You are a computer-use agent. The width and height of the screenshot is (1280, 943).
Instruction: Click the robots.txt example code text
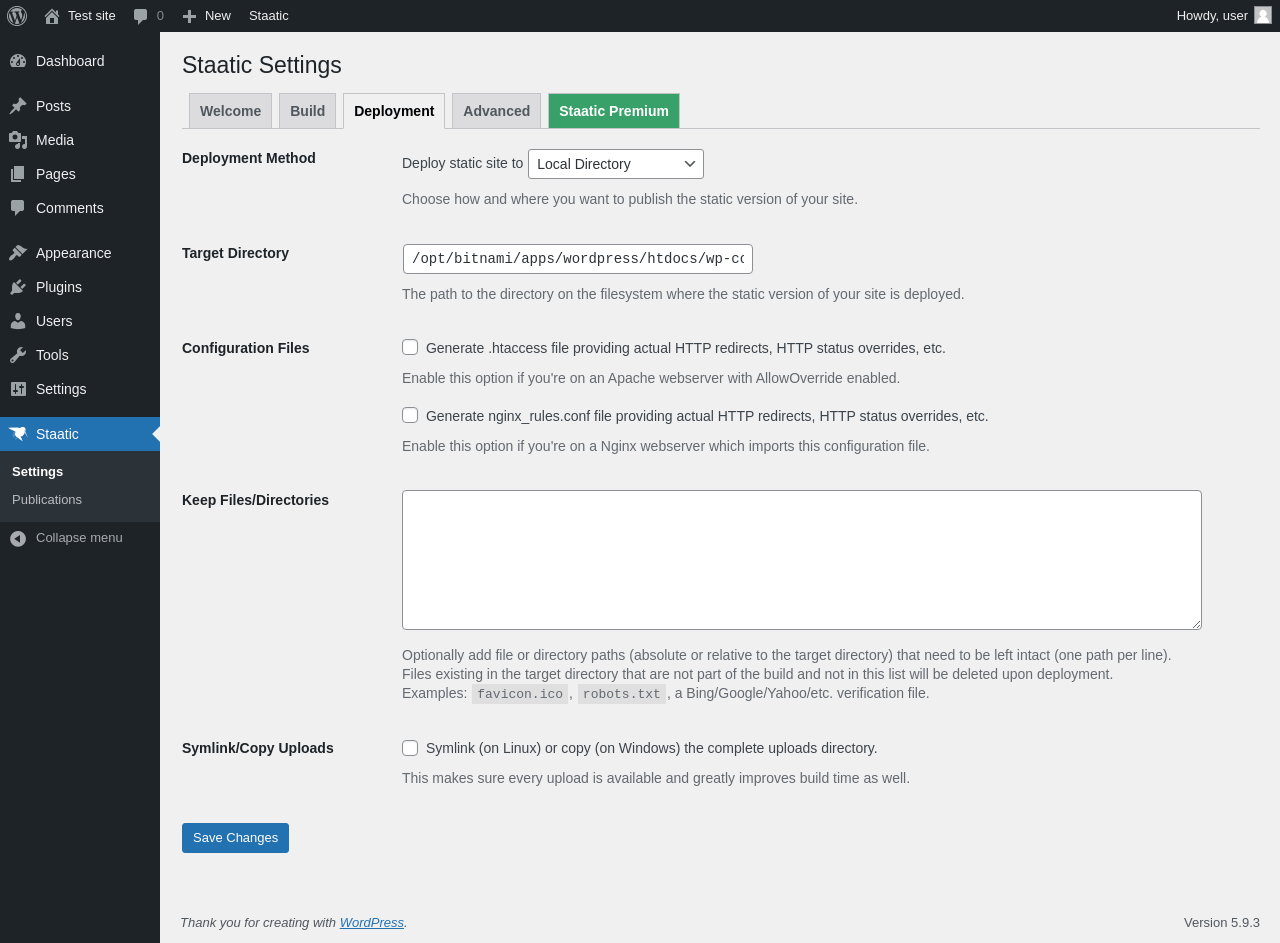622,694
